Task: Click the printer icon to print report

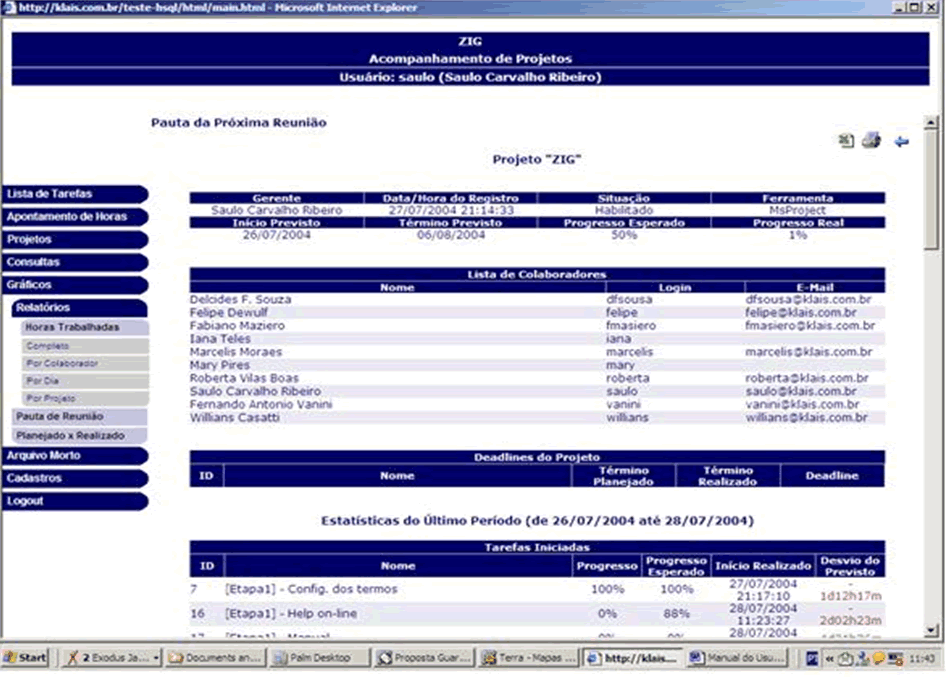Action: pyautogui.click(x=871, y=142)
